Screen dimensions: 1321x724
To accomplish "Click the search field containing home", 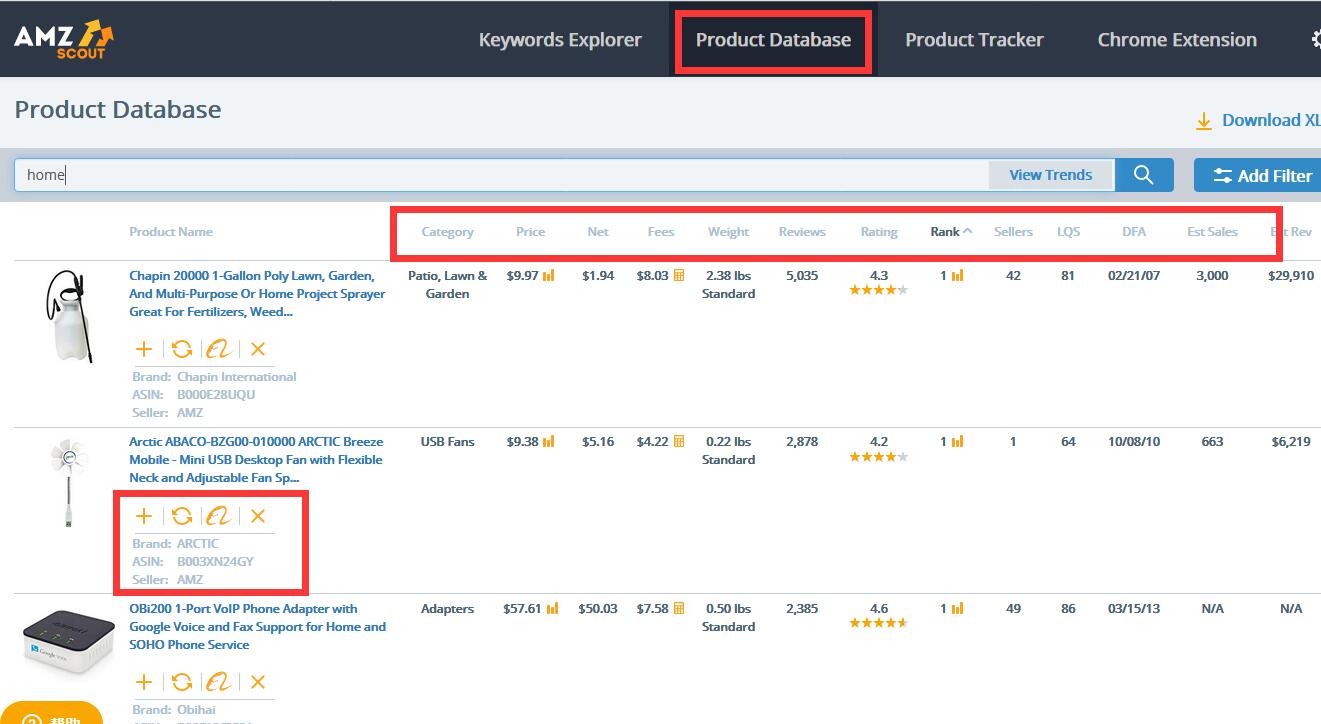I will [500, 175].
